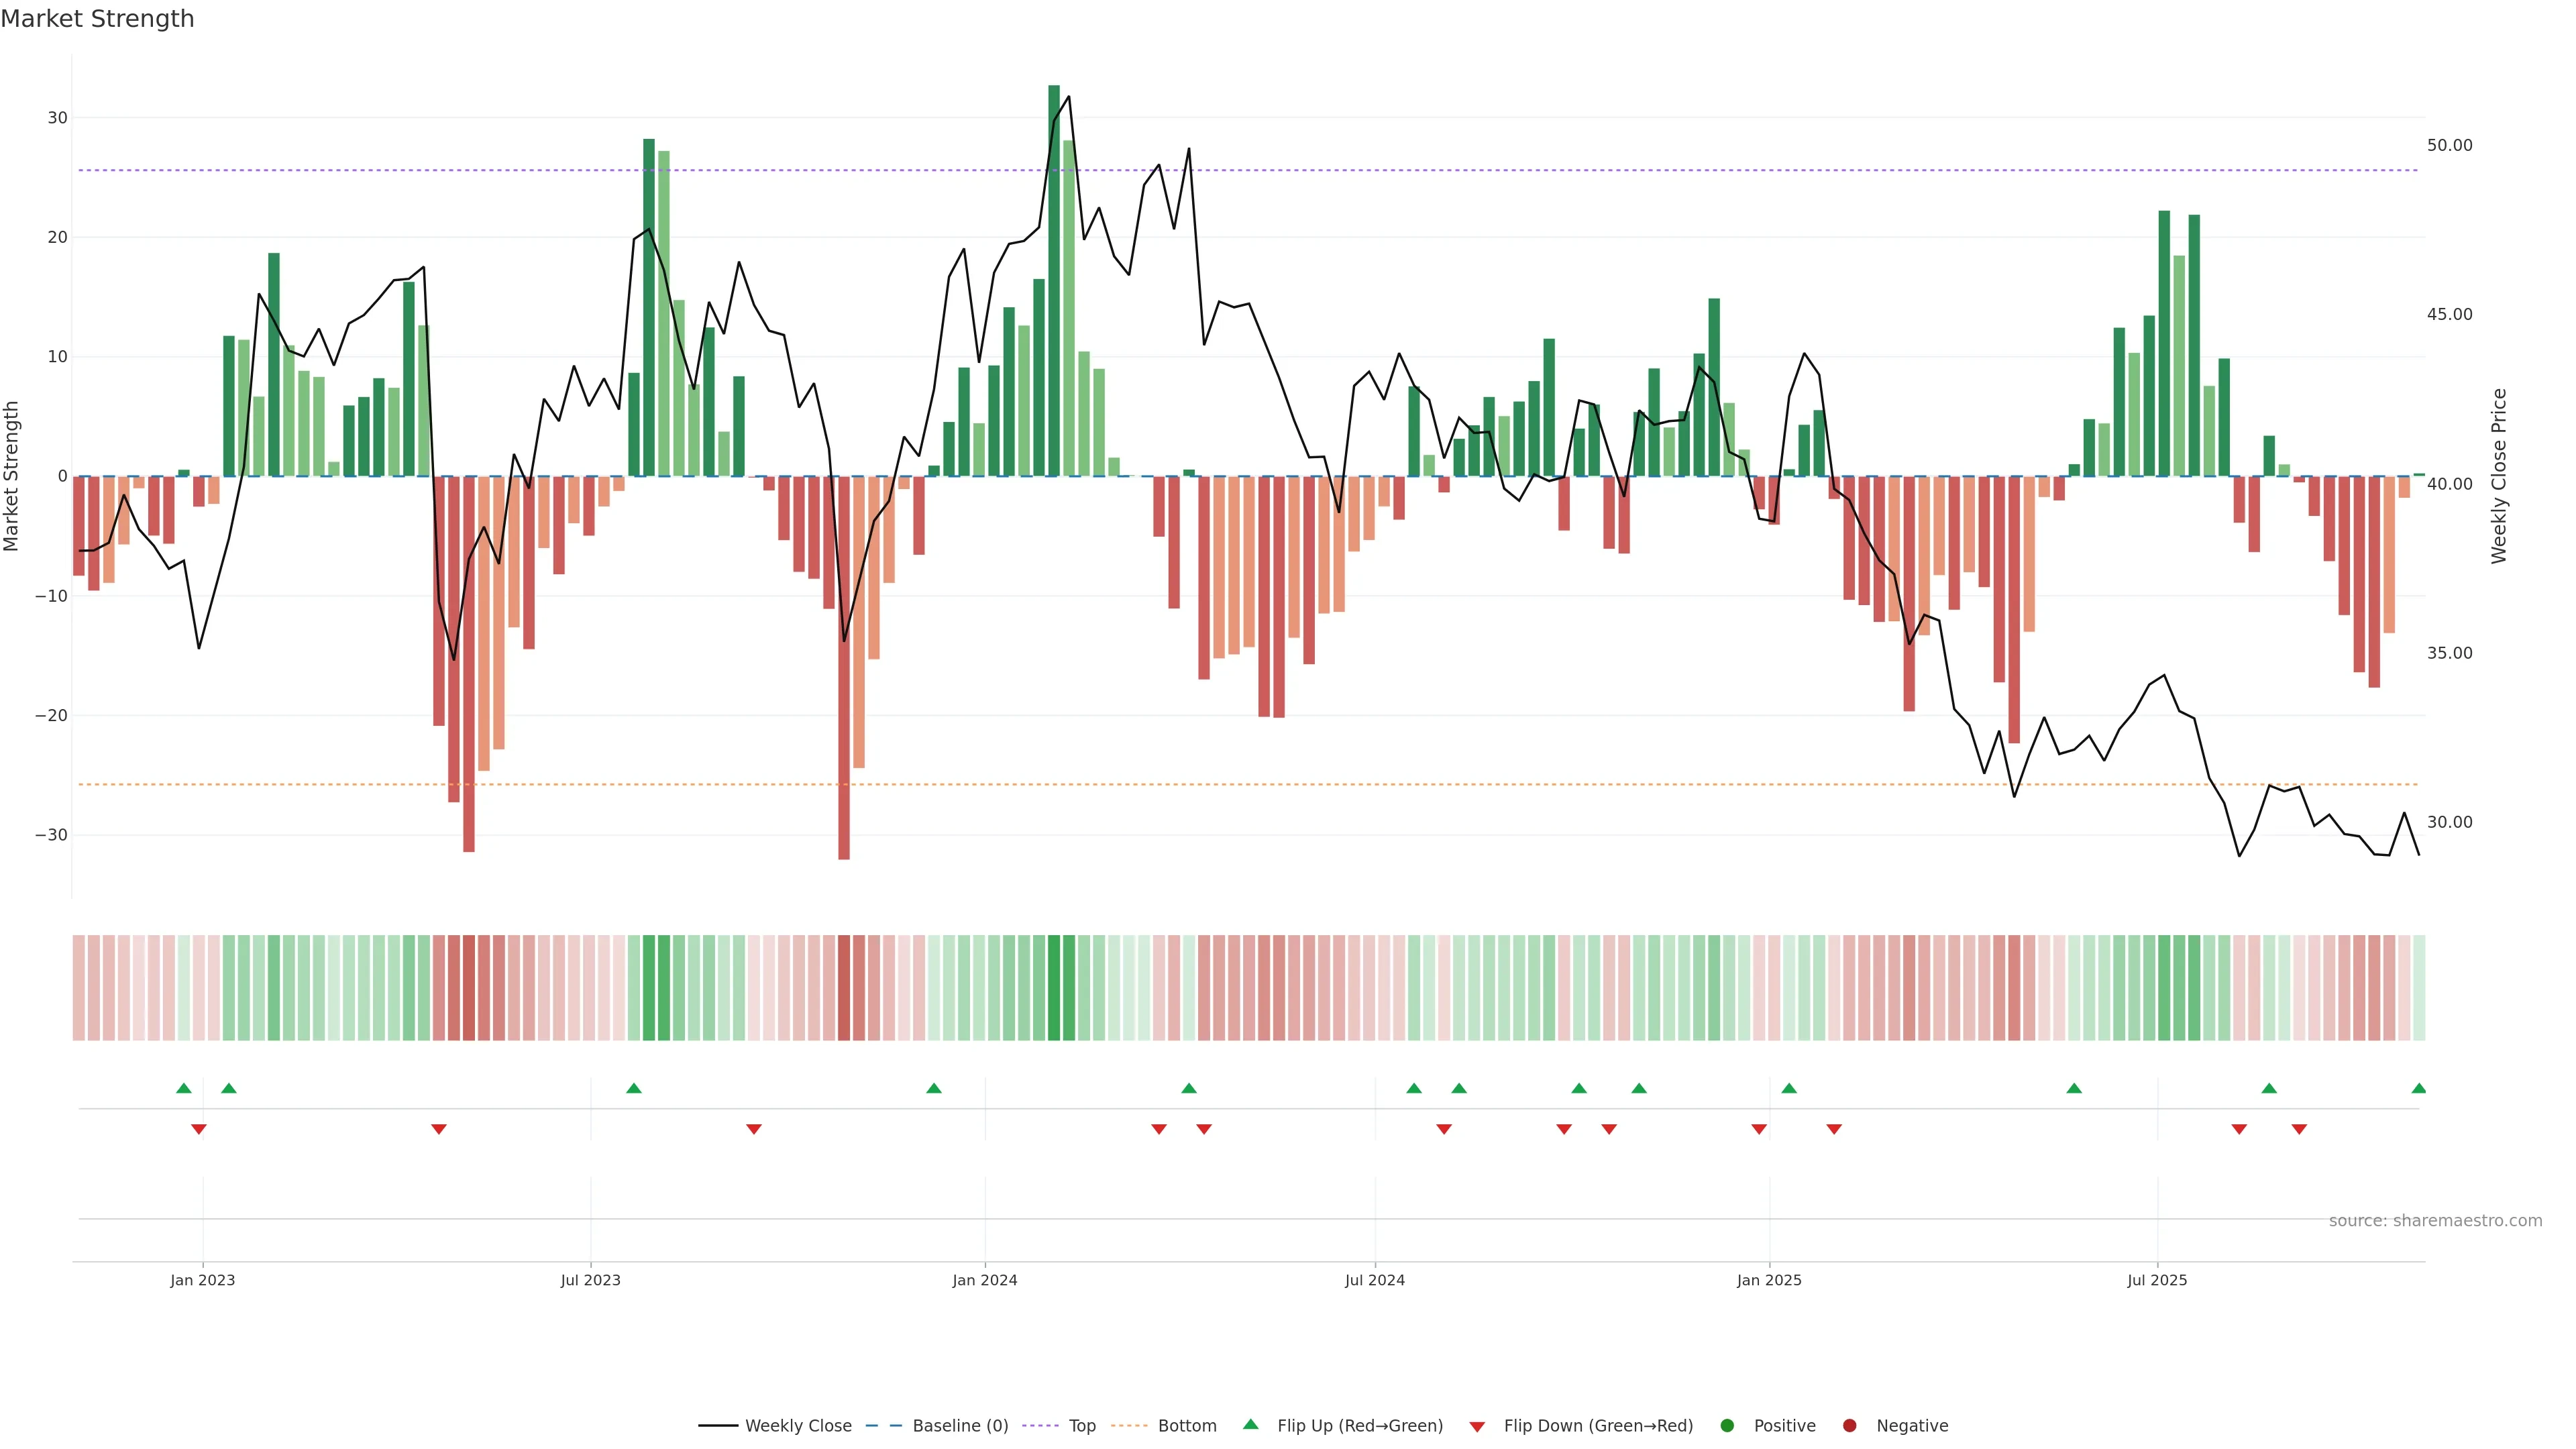Click the dark red Negative circle legend icon
This screenshot has width=2576, height=1449.
[x=1849, y=1426]
